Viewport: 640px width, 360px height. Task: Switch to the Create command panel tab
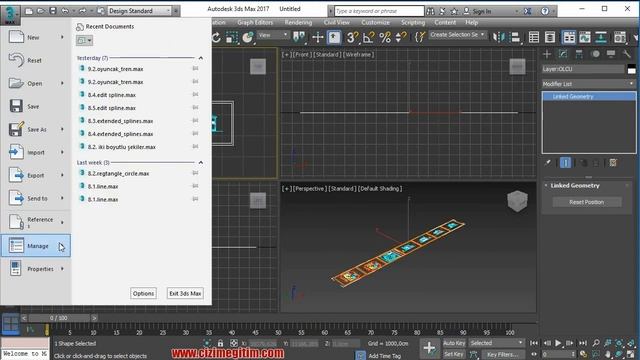tap(547, 54)
